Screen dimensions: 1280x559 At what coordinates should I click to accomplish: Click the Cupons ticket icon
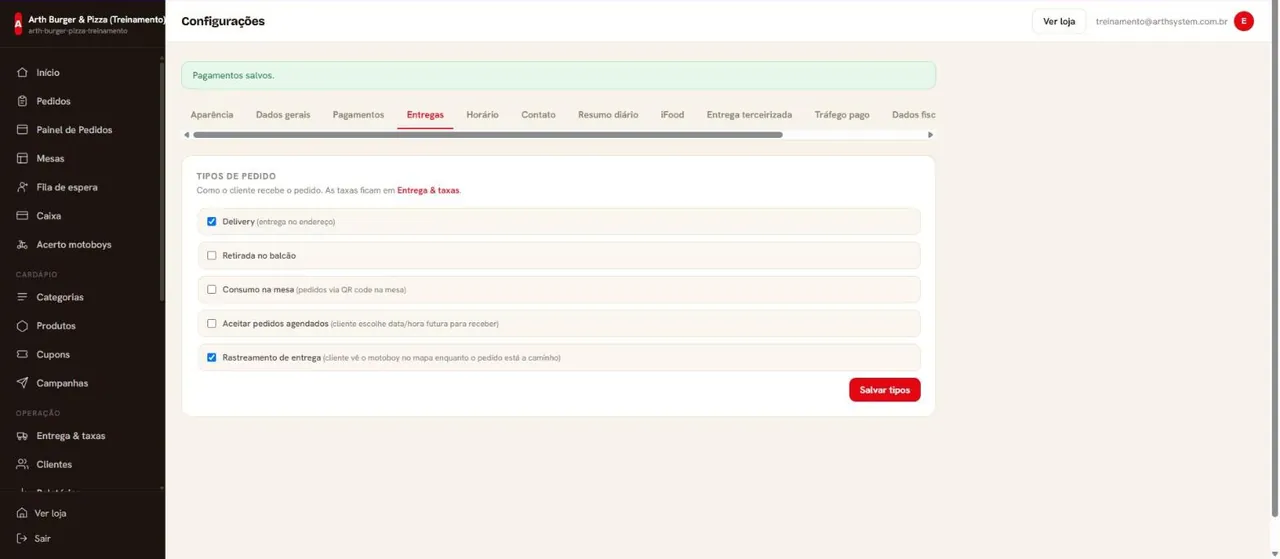tap(22, 355)
